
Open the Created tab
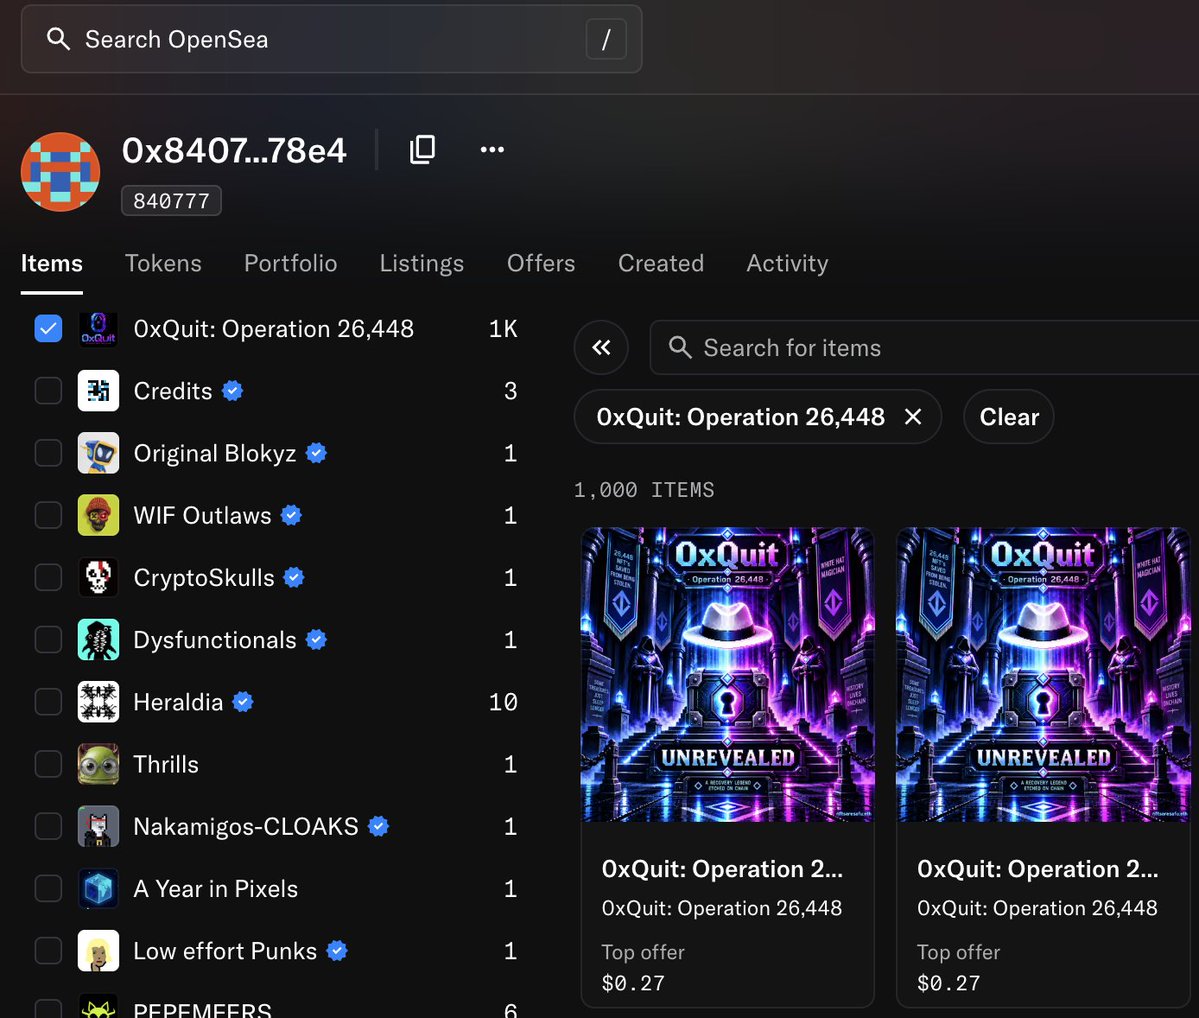[661, 263]
